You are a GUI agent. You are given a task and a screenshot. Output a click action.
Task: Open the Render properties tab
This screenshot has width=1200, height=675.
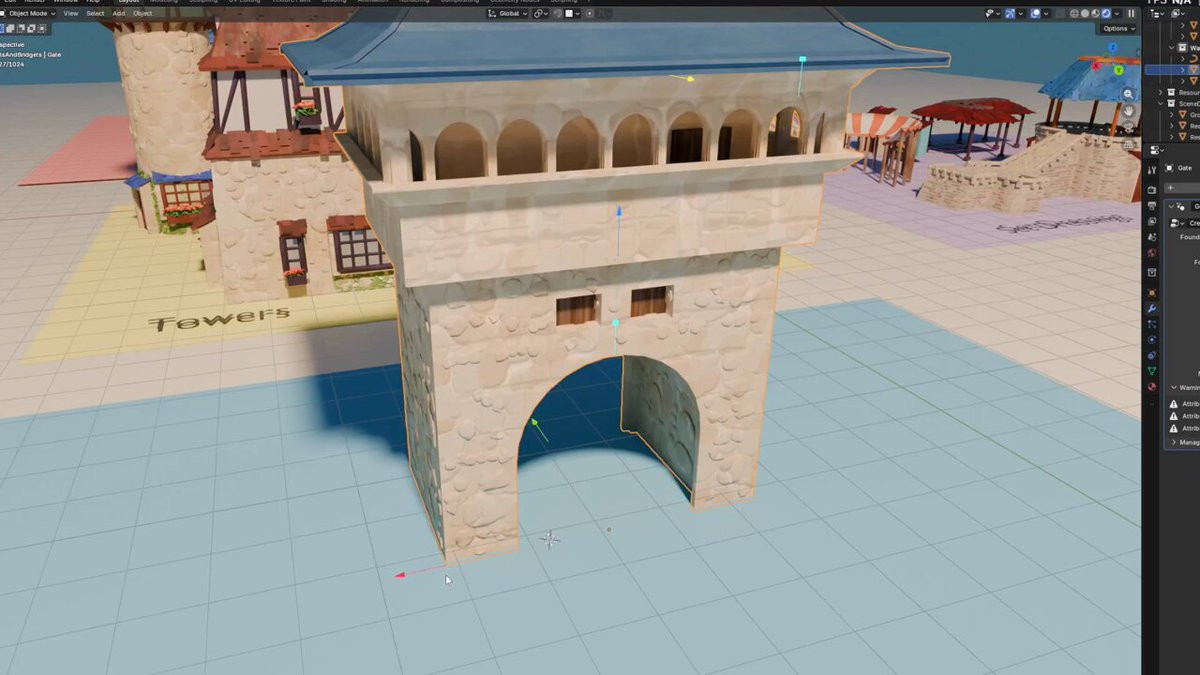1152,190
